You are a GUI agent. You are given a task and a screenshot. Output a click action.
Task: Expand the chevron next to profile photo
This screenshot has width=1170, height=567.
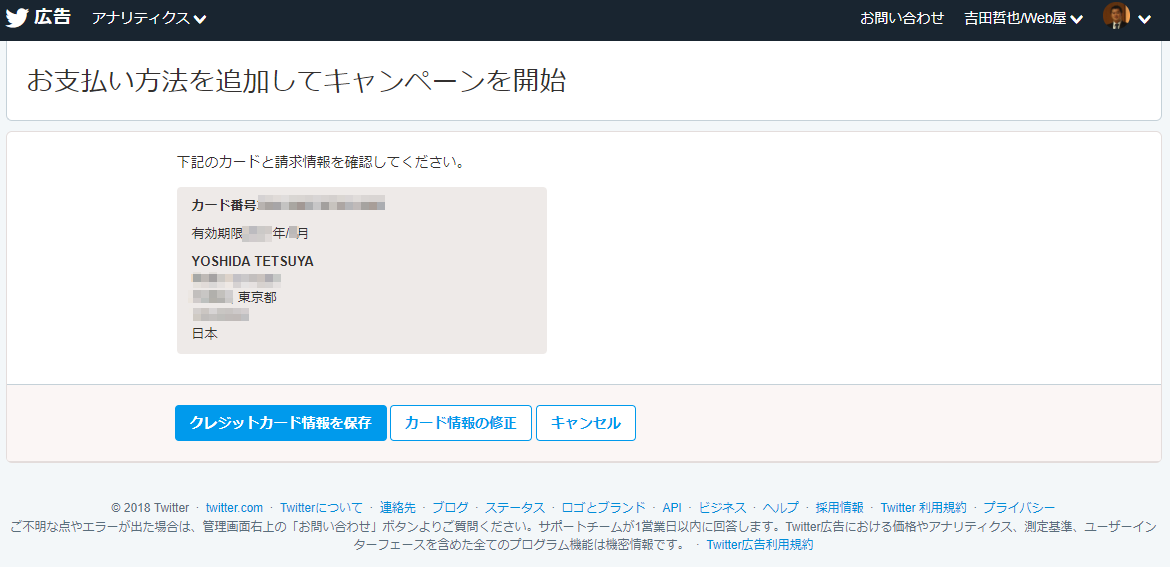1145,18
